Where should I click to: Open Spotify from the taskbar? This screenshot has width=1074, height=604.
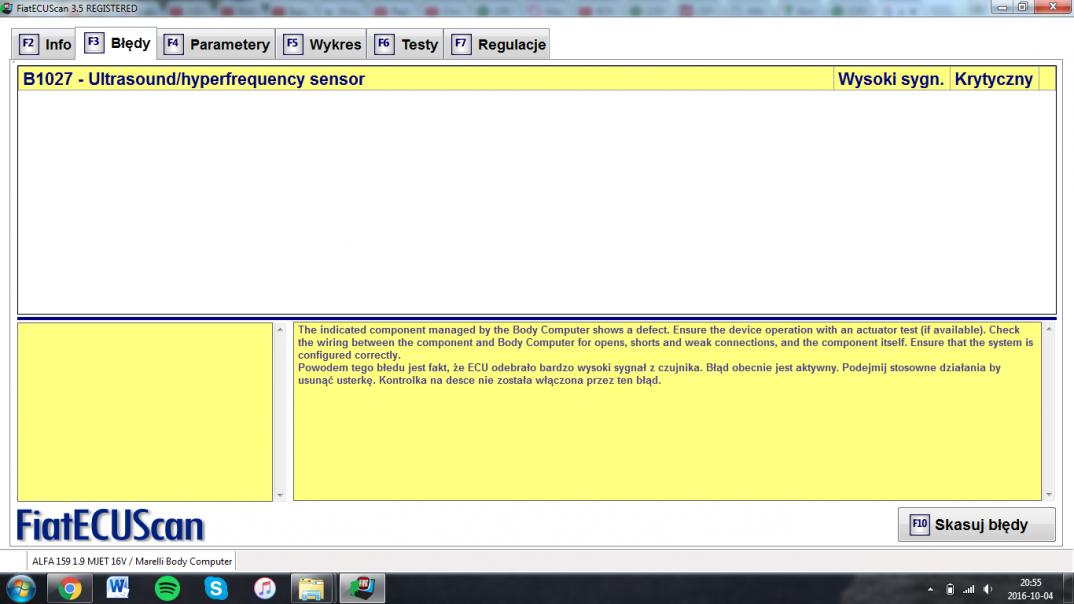tap(167, 588)
